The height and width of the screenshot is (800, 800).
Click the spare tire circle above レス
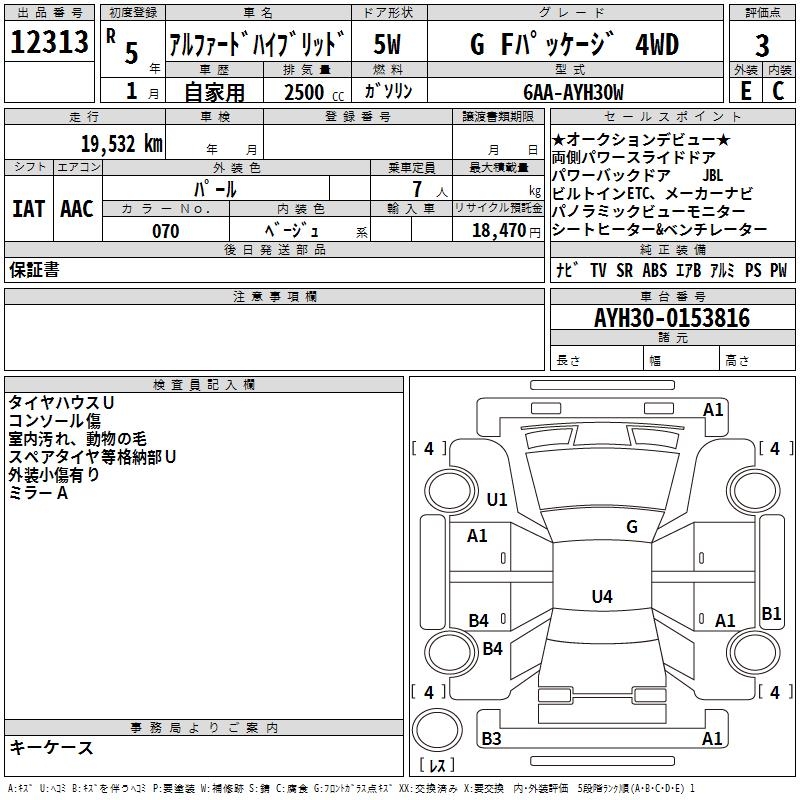pyautogui.click(x=437, y=730)
